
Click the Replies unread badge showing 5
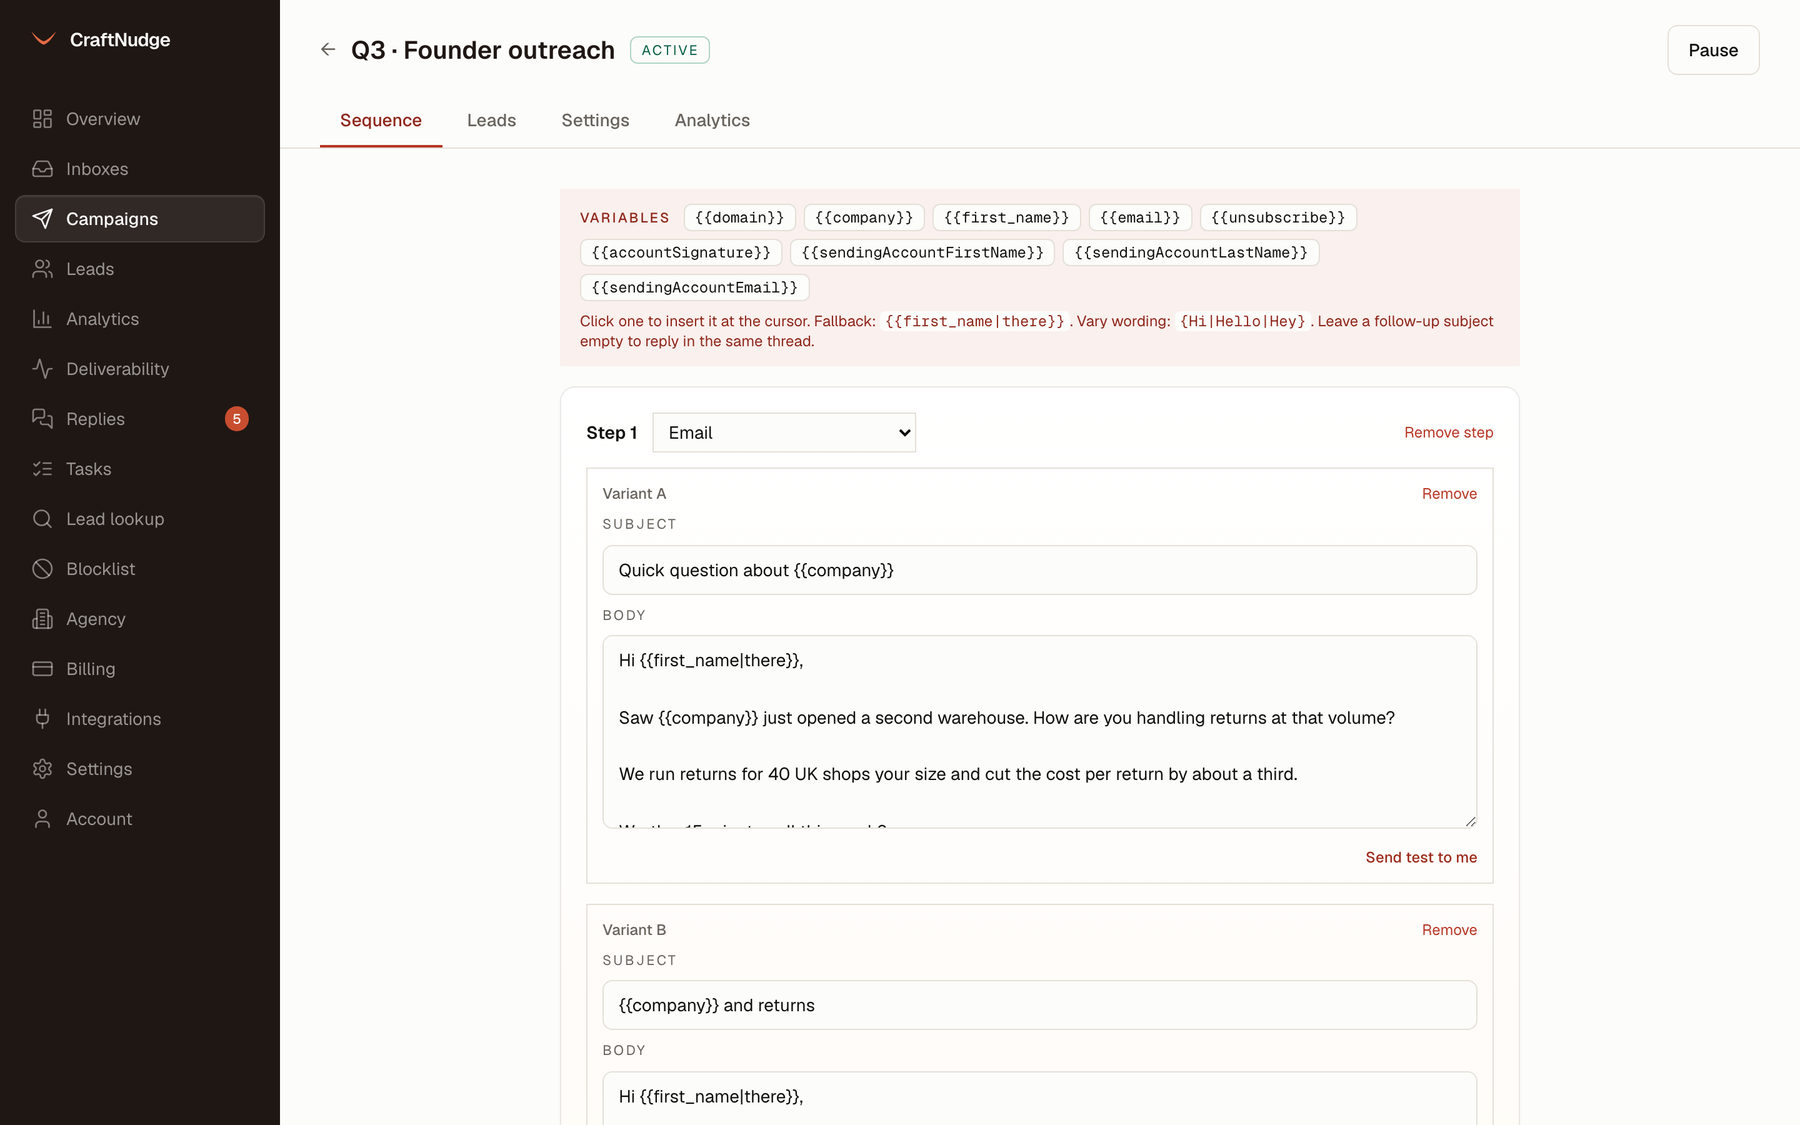(237, 419)
